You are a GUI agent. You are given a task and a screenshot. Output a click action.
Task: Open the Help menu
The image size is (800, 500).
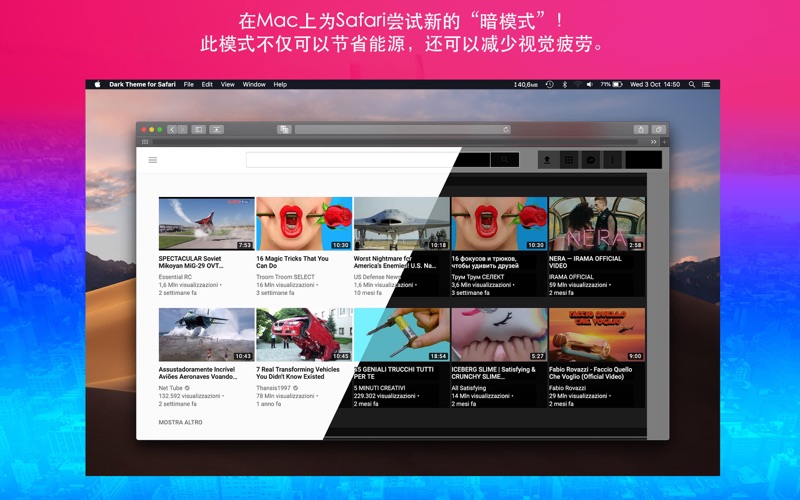280,85
